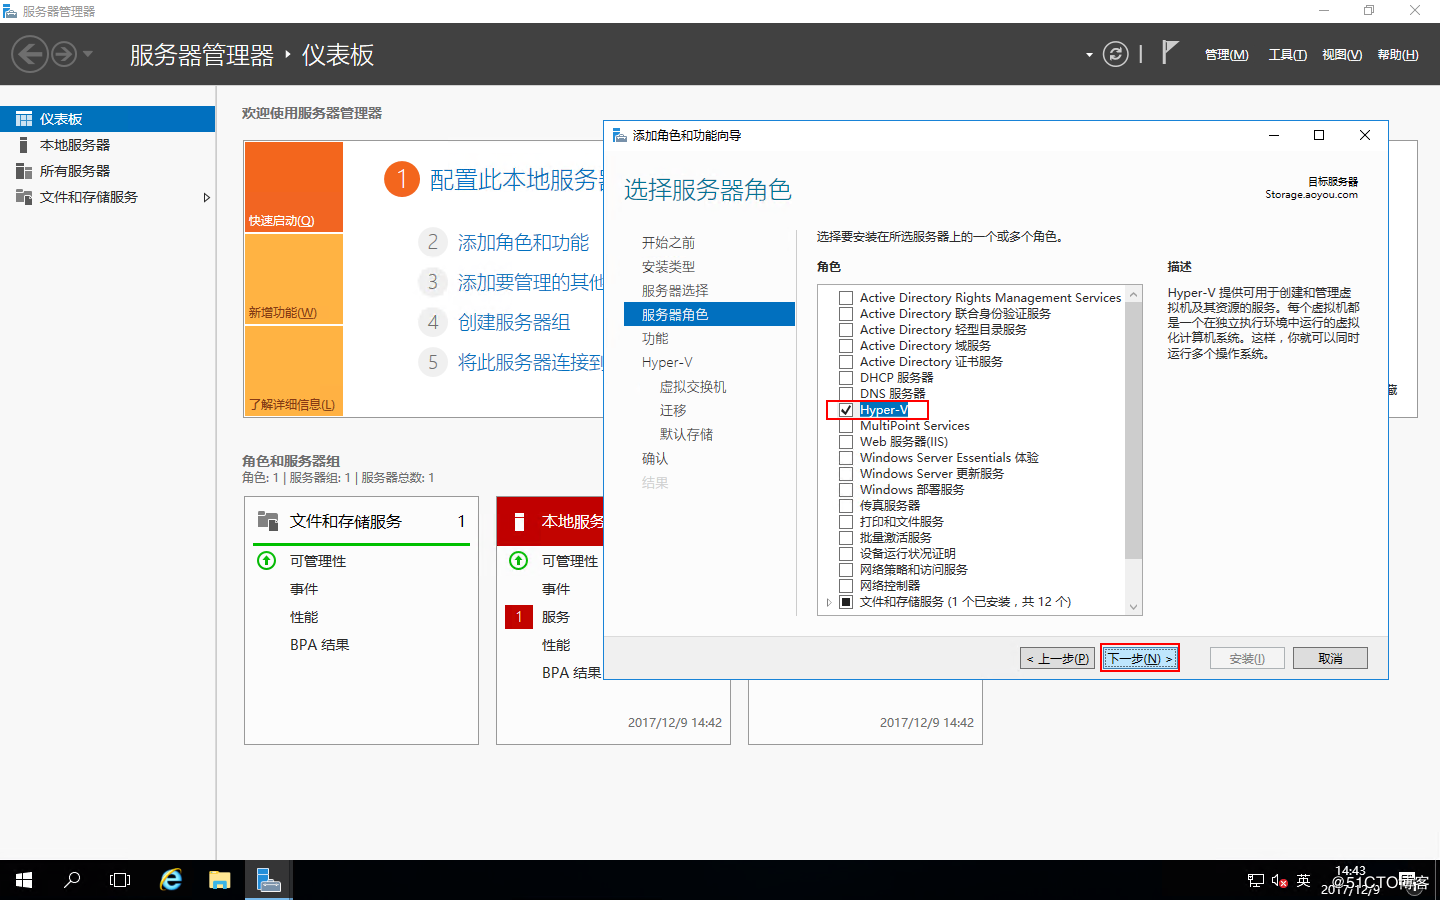This screenshot has height=900, width=1440.
Task: Open 新增功能(W) tile
Action: click(294, 279)
